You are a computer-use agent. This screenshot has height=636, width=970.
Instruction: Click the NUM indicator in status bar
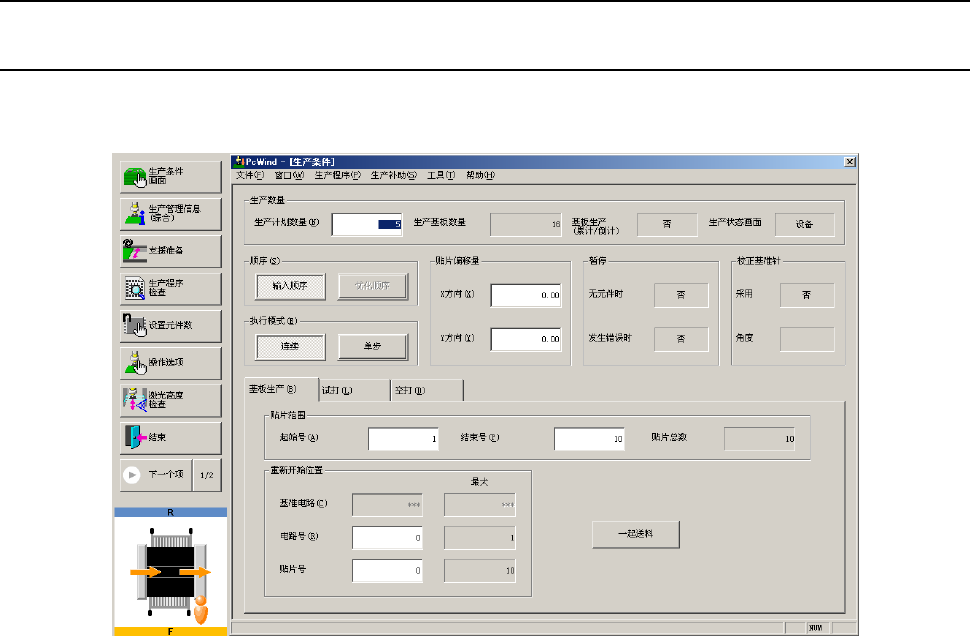(815, 628)
